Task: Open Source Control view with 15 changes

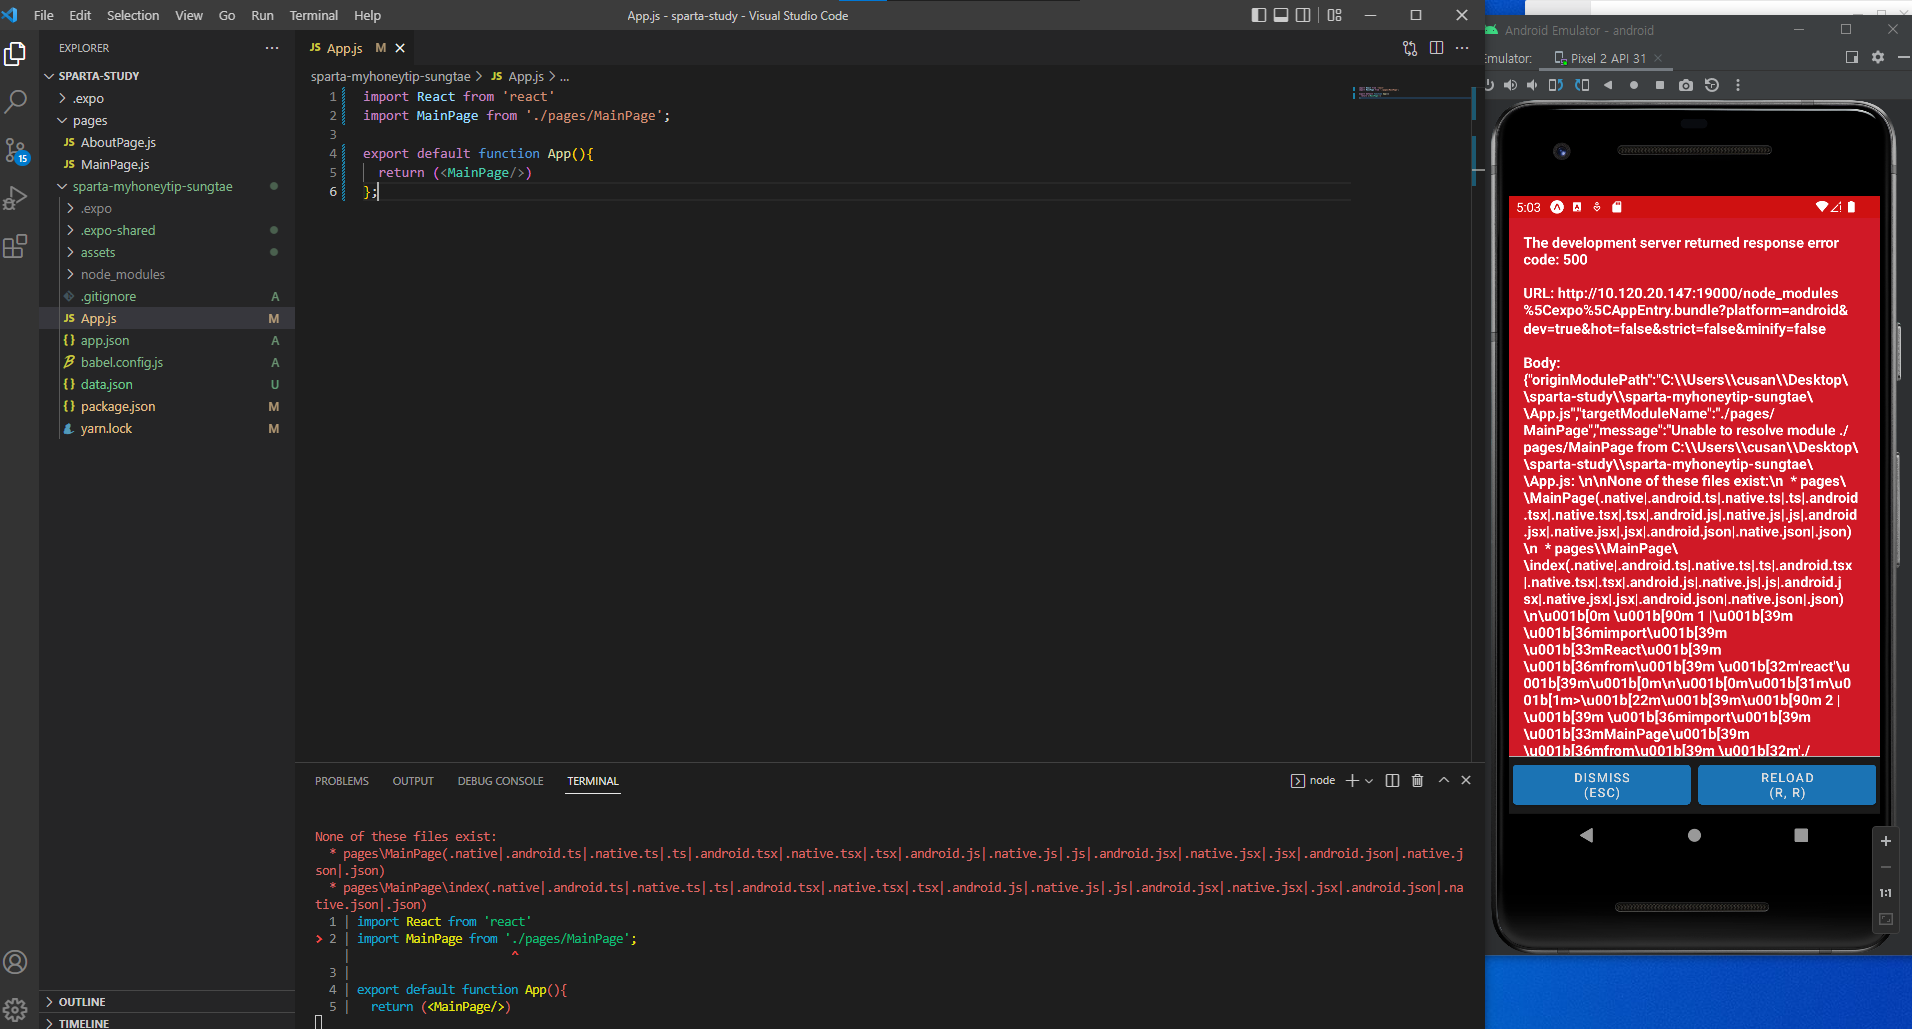Action: [15, 151]
